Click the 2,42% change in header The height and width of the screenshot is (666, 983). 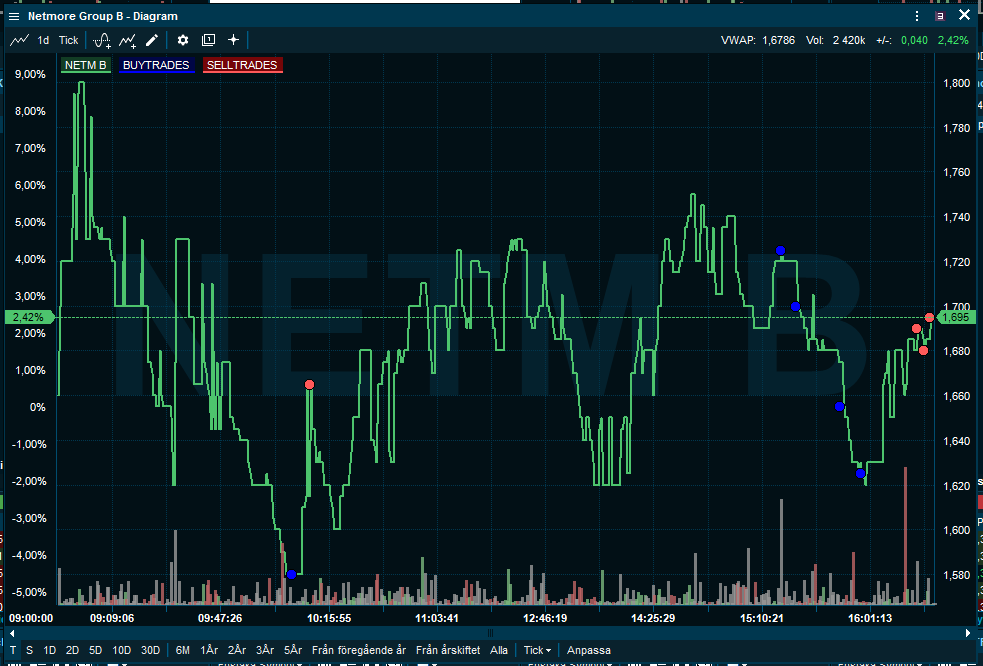coord(953,40)
